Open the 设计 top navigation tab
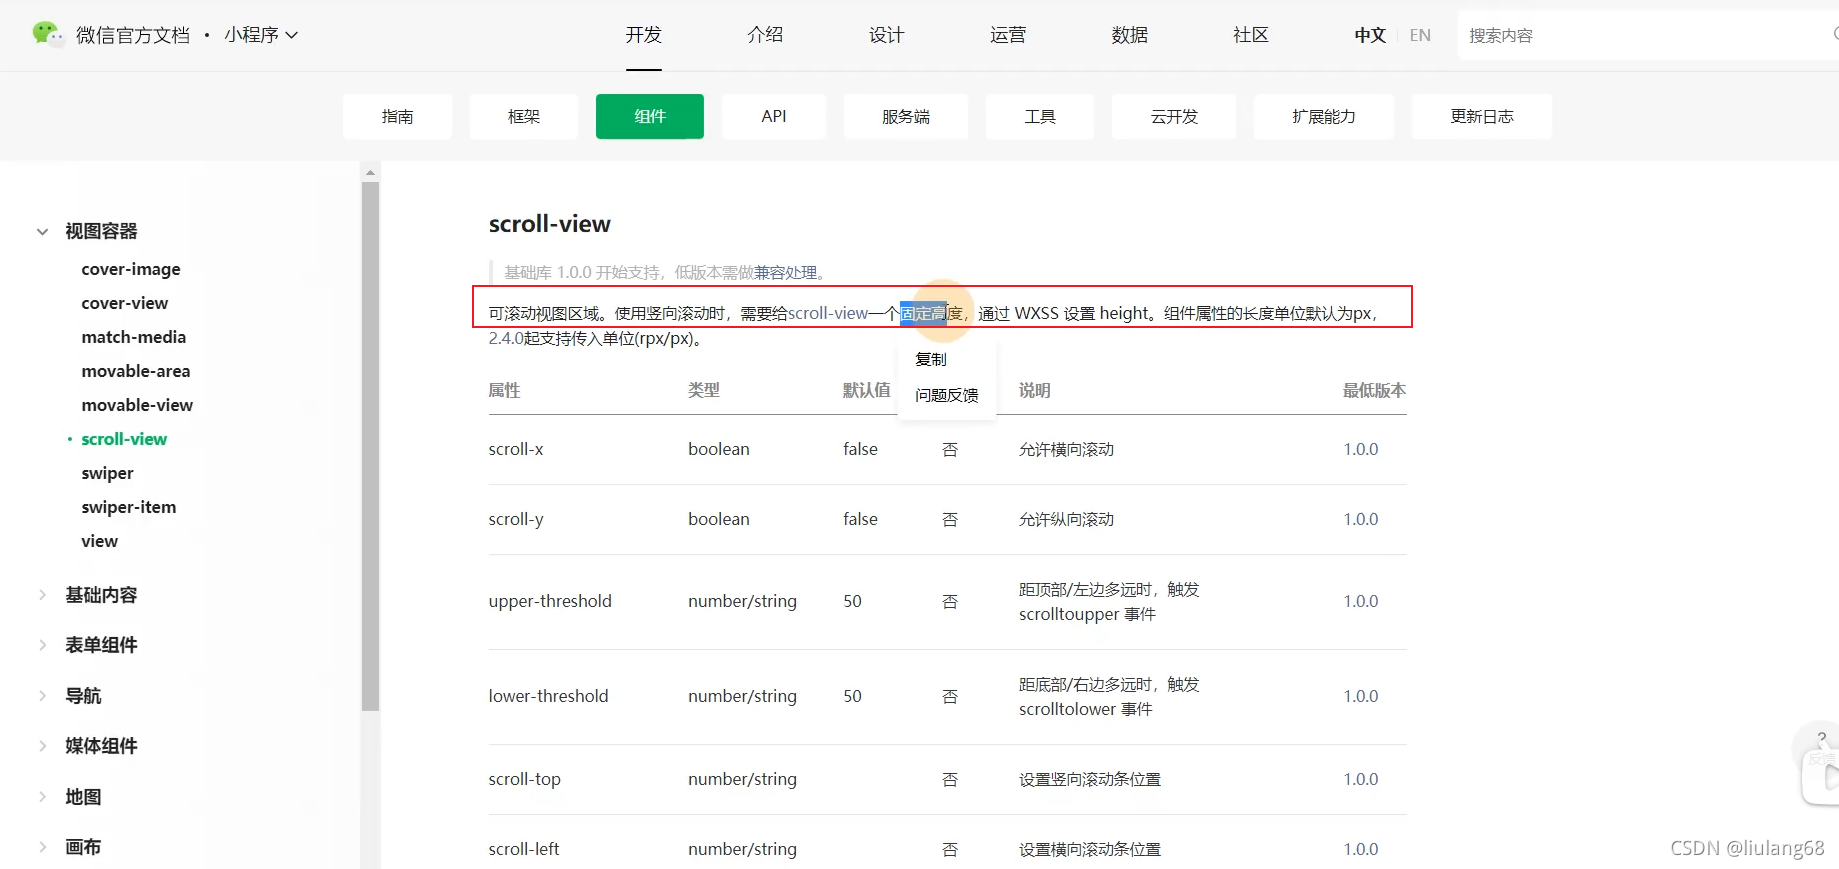This screenshot has height=869, width=1839. pos(886,35)
